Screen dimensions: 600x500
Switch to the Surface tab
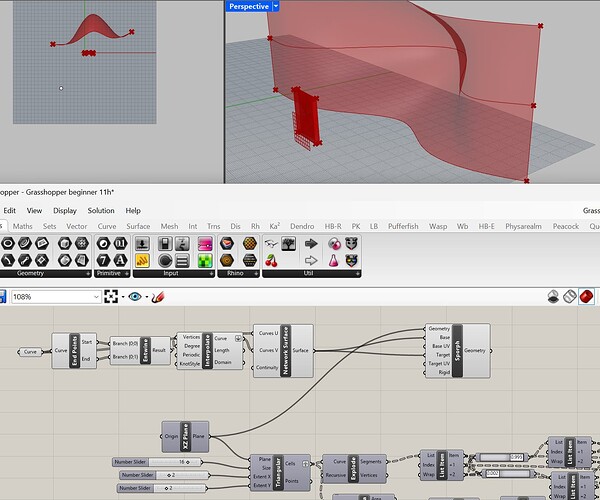(x=138, y=226)
